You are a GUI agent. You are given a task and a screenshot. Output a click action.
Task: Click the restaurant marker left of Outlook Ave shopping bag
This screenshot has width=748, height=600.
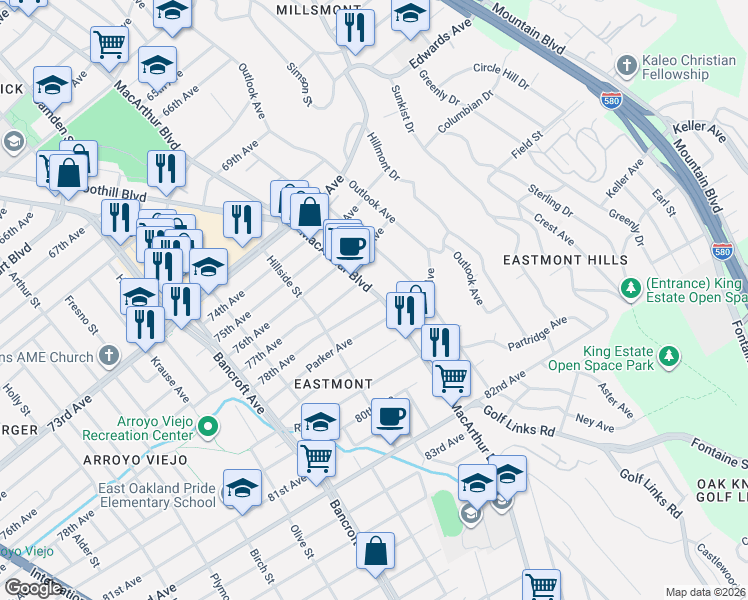[405, 311]
